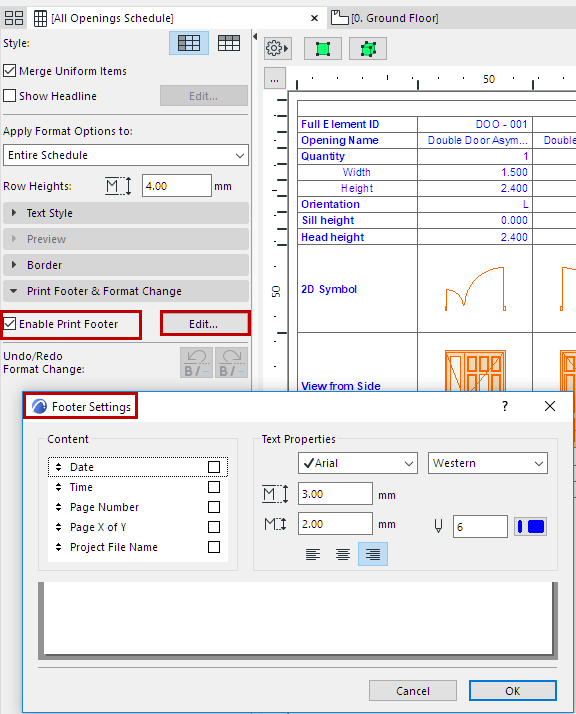Check the Time footer content box

(214, 487)
